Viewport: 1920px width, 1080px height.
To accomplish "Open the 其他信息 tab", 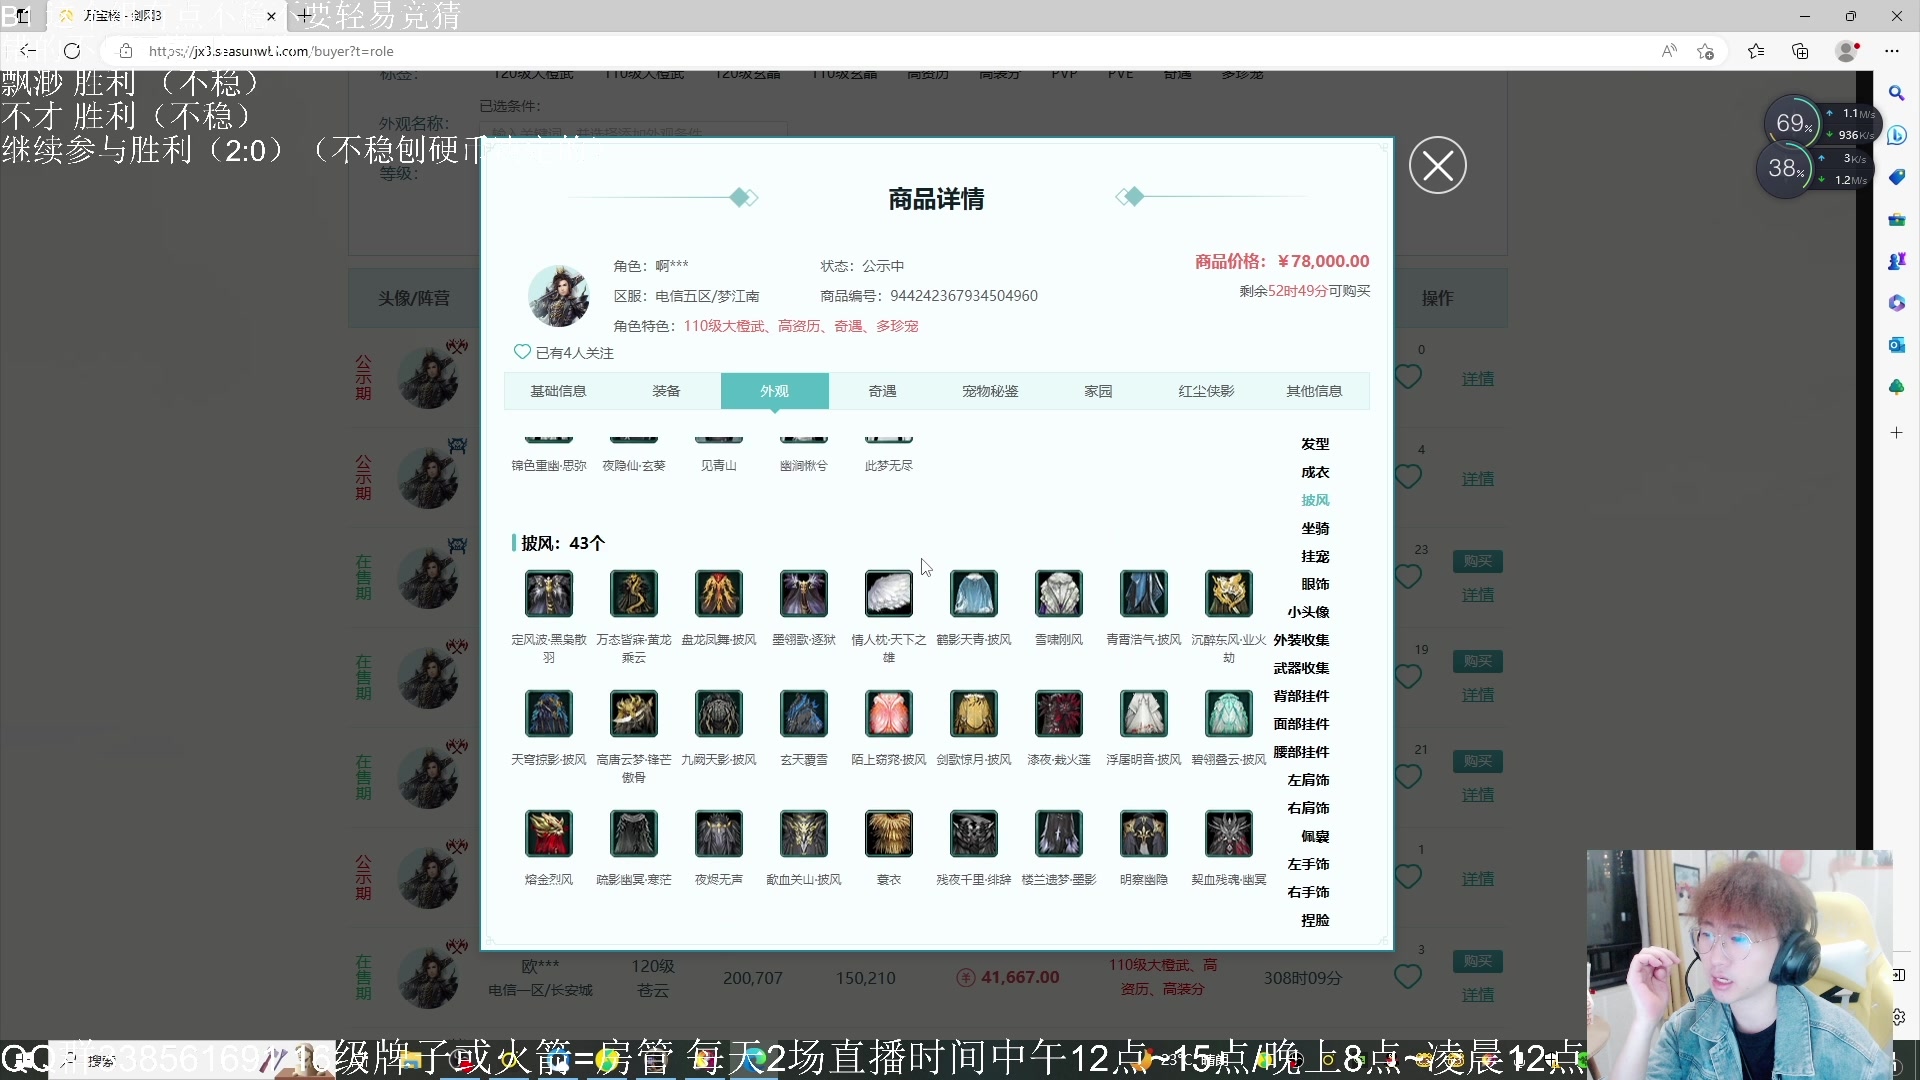I will [1314, 391].
